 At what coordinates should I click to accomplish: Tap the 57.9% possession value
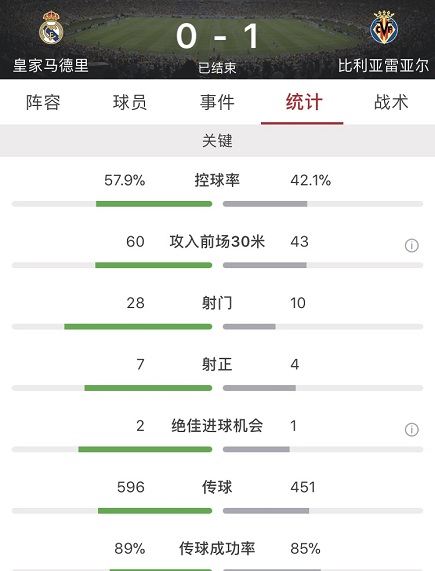[125, 180]
